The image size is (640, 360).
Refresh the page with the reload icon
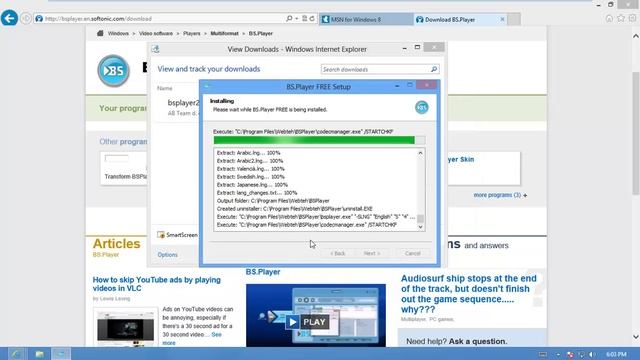pyautogui.click(x=312, y=18)
